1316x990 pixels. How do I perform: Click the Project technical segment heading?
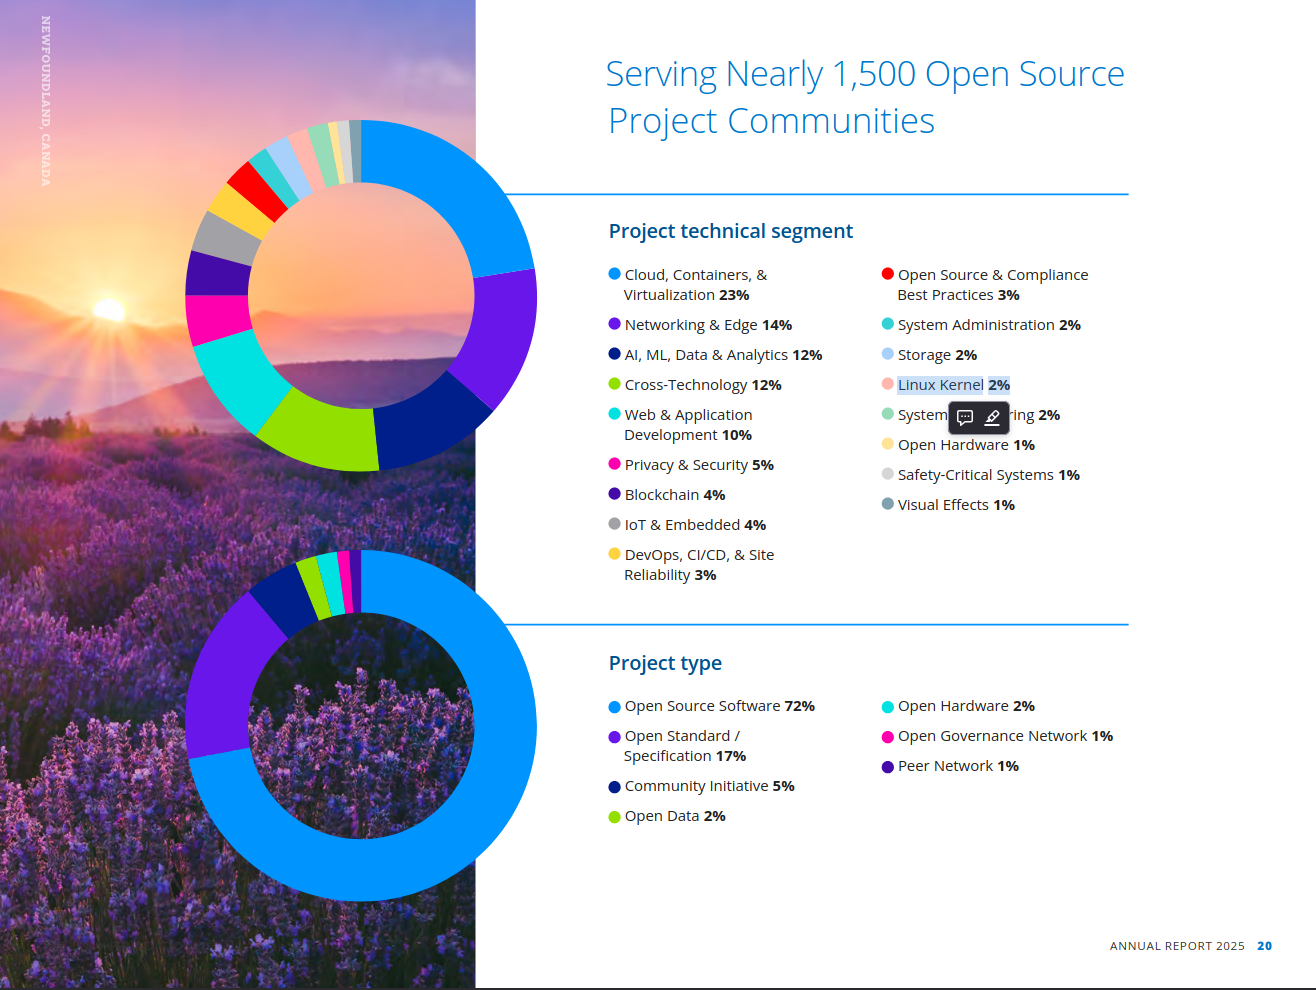pos(730,231)
